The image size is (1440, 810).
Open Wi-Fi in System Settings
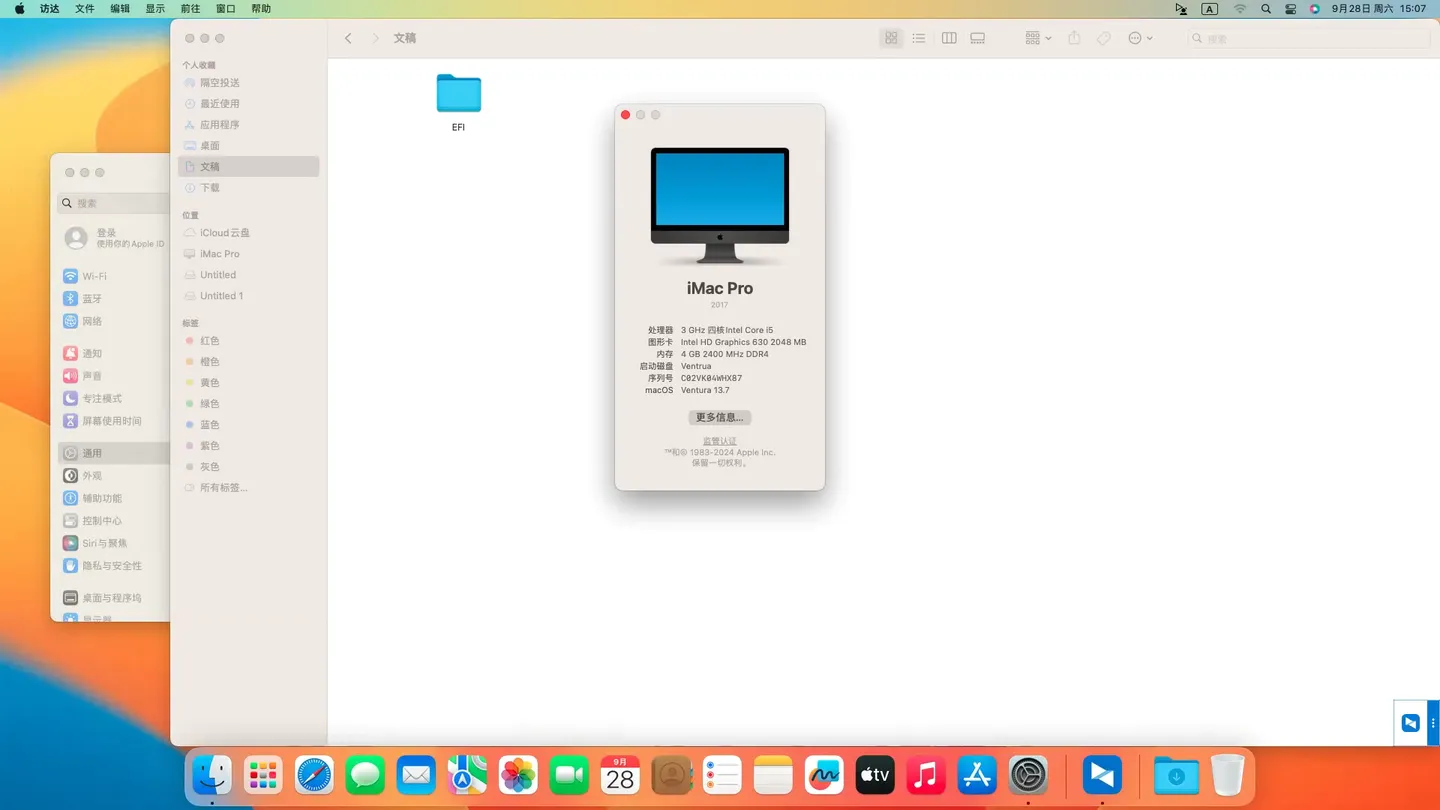coord(114,276)
